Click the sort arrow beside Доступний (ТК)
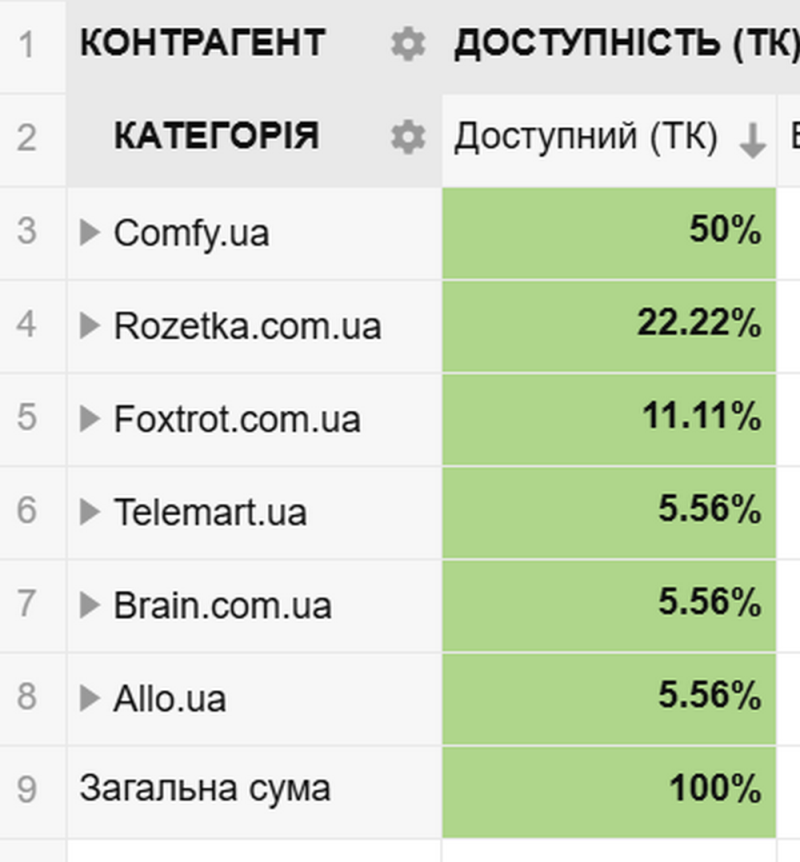Viewport: 800px width, 862px height. tap(752, 143)
